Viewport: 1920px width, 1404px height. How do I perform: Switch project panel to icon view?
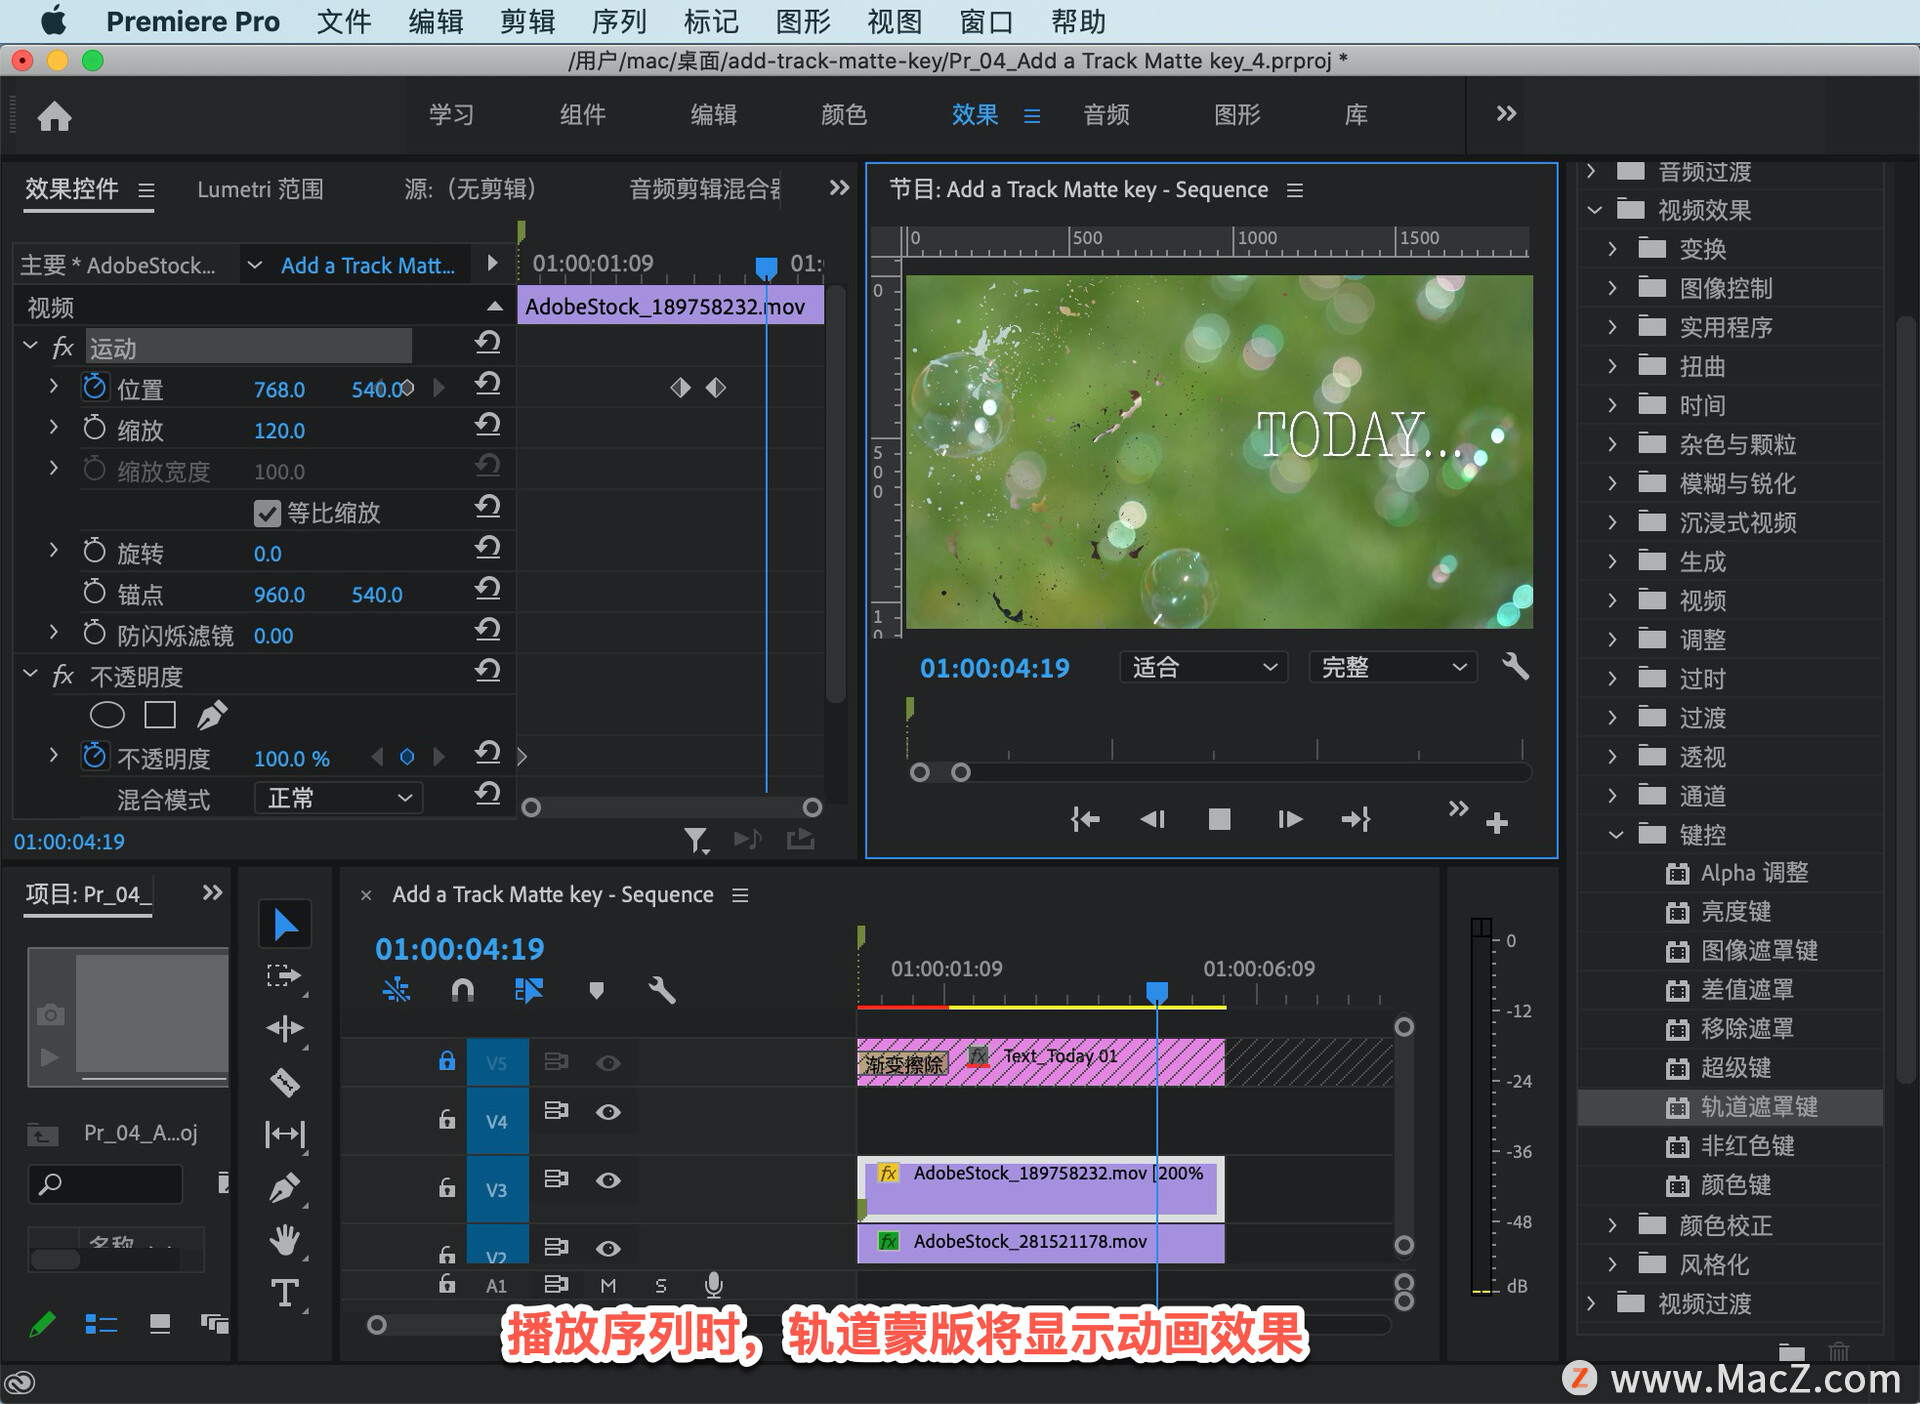tap(159, 1324)
